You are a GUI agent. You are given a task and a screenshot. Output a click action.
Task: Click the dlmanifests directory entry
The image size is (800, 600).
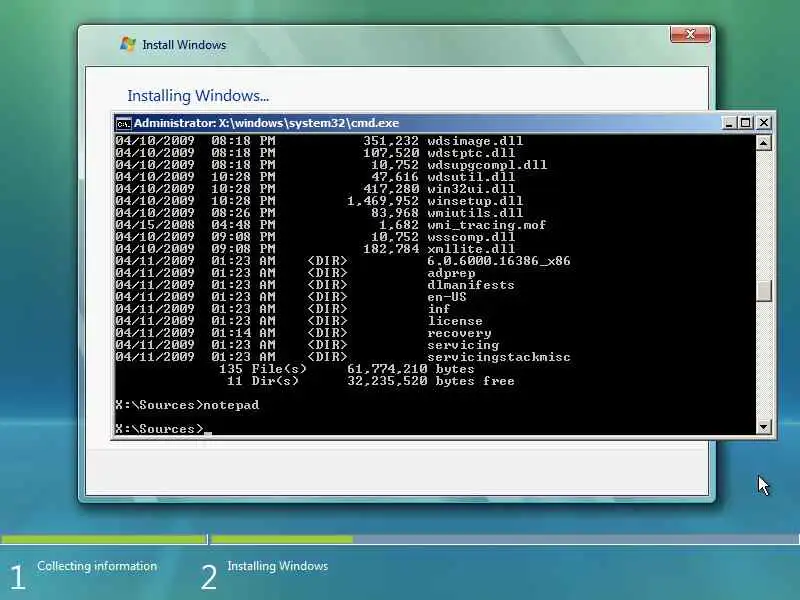pyautogui.click(x=471, y=285)
